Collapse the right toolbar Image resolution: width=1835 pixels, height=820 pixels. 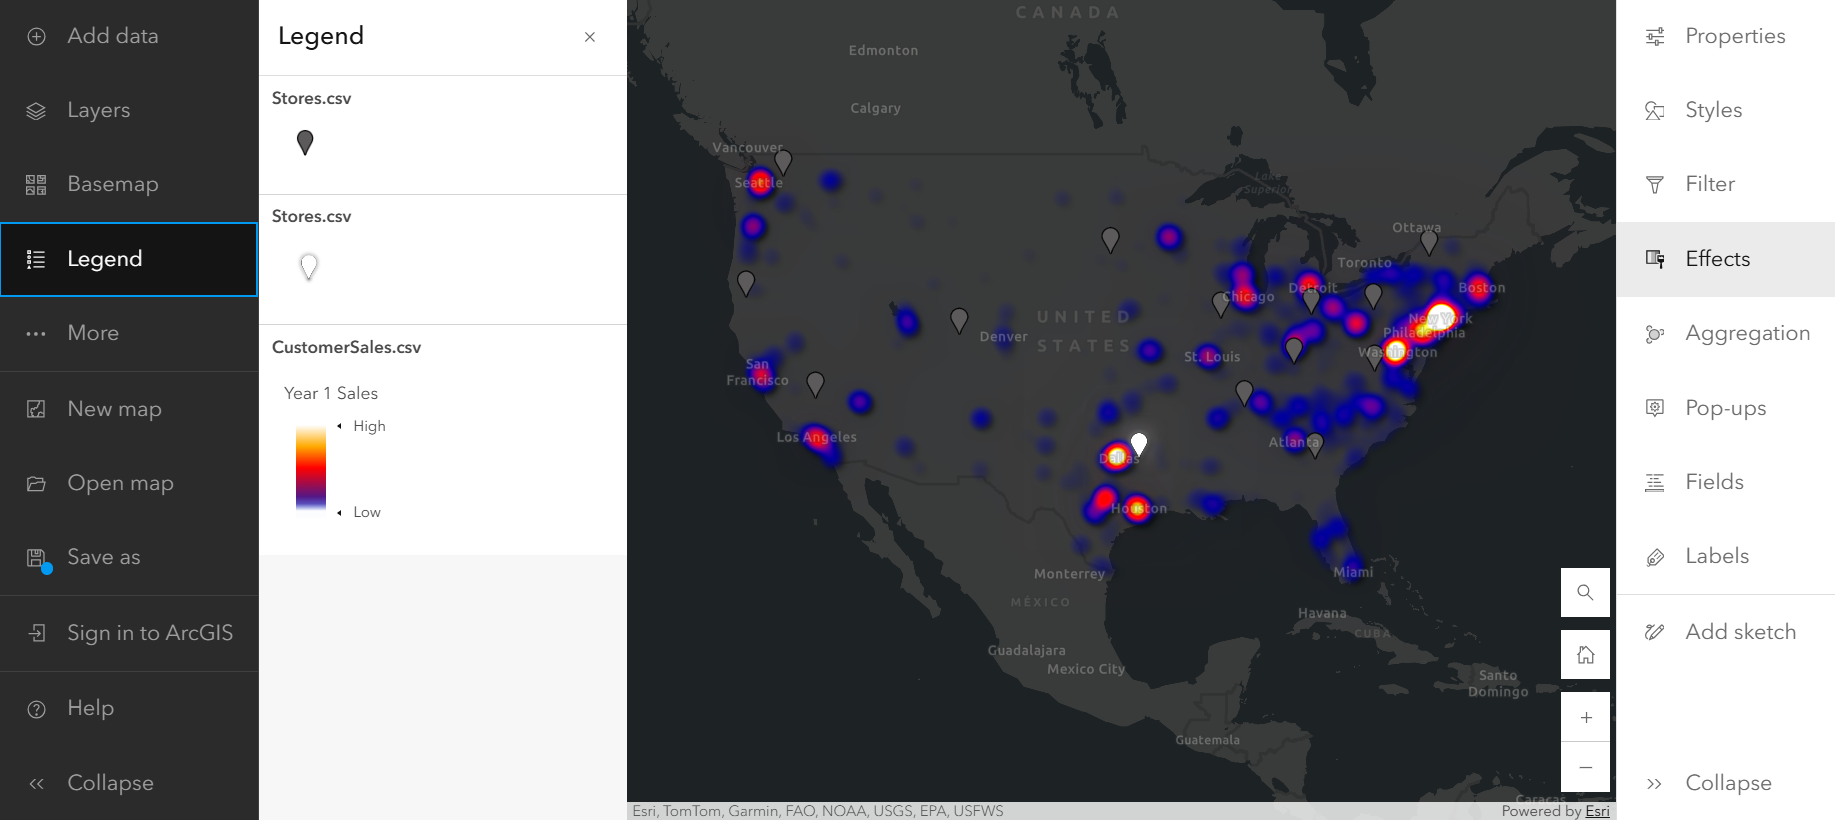point(1726,783)
